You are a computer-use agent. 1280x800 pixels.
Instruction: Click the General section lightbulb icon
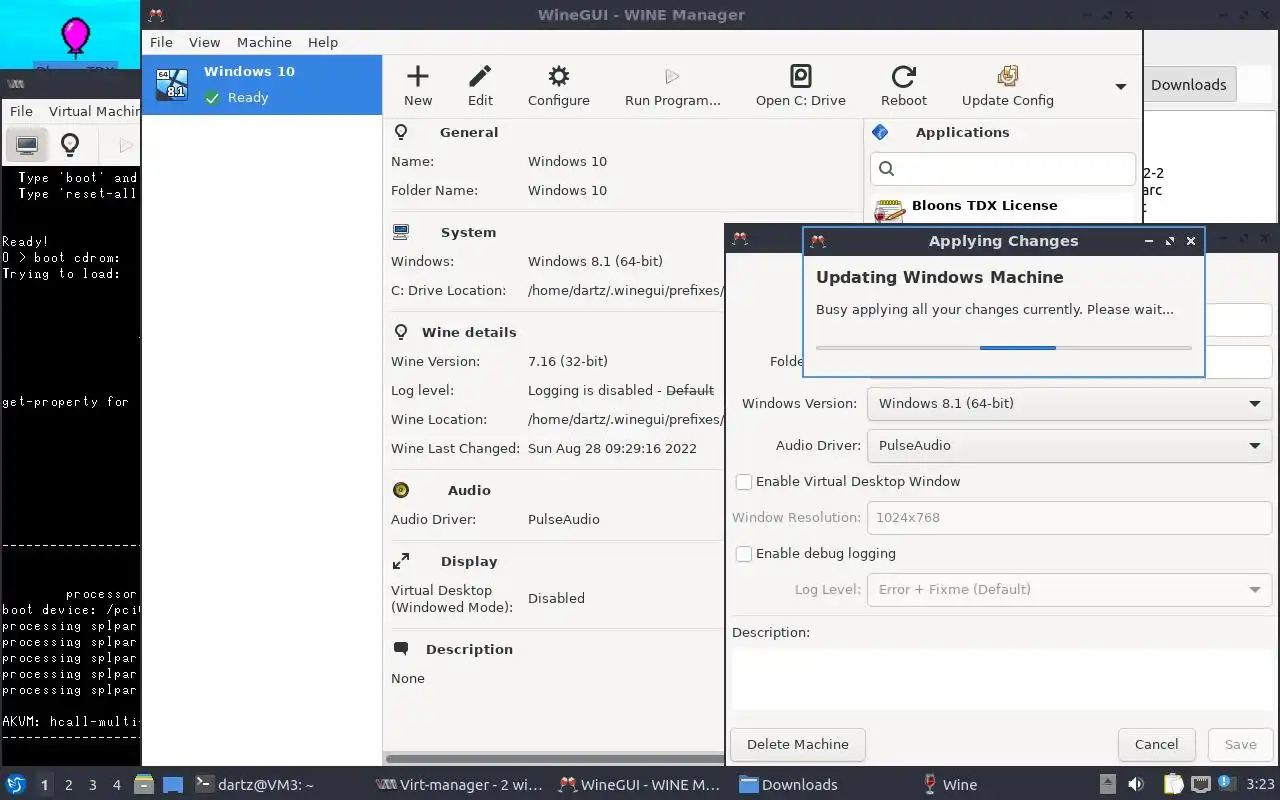pyautogui.click(x=401, y=132)
